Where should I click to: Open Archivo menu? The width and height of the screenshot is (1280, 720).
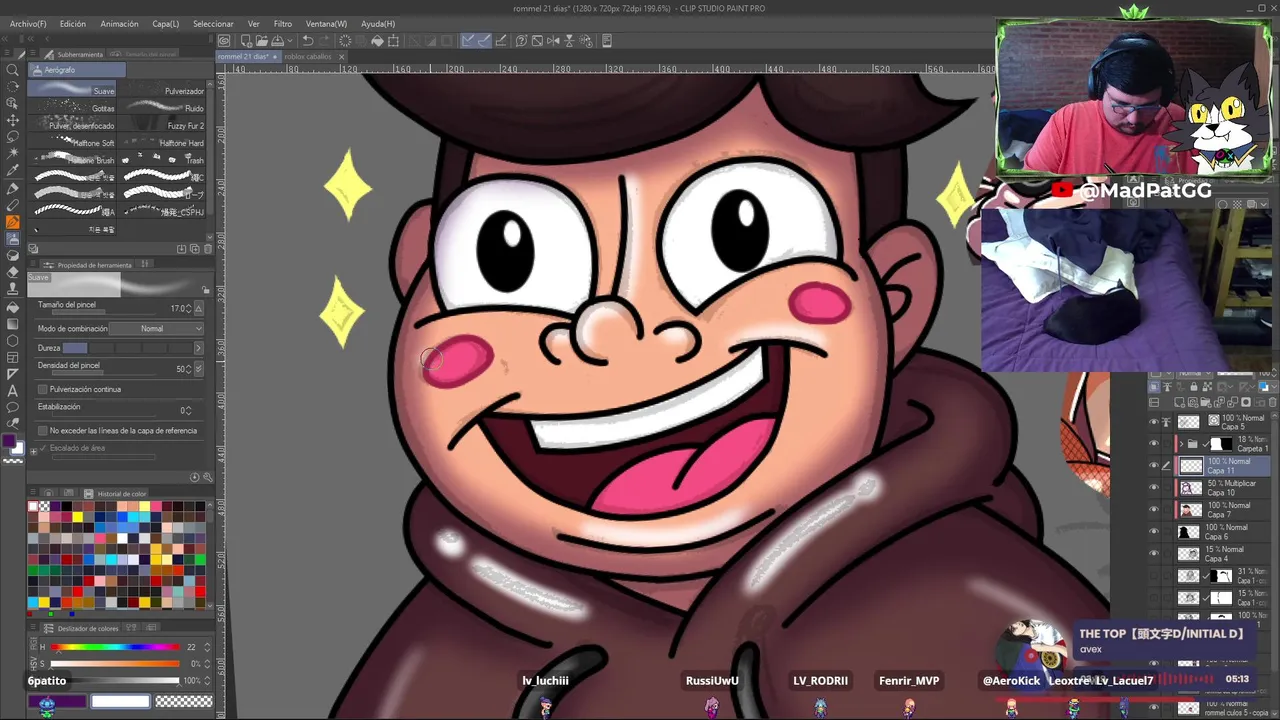[x=28, y=24]
